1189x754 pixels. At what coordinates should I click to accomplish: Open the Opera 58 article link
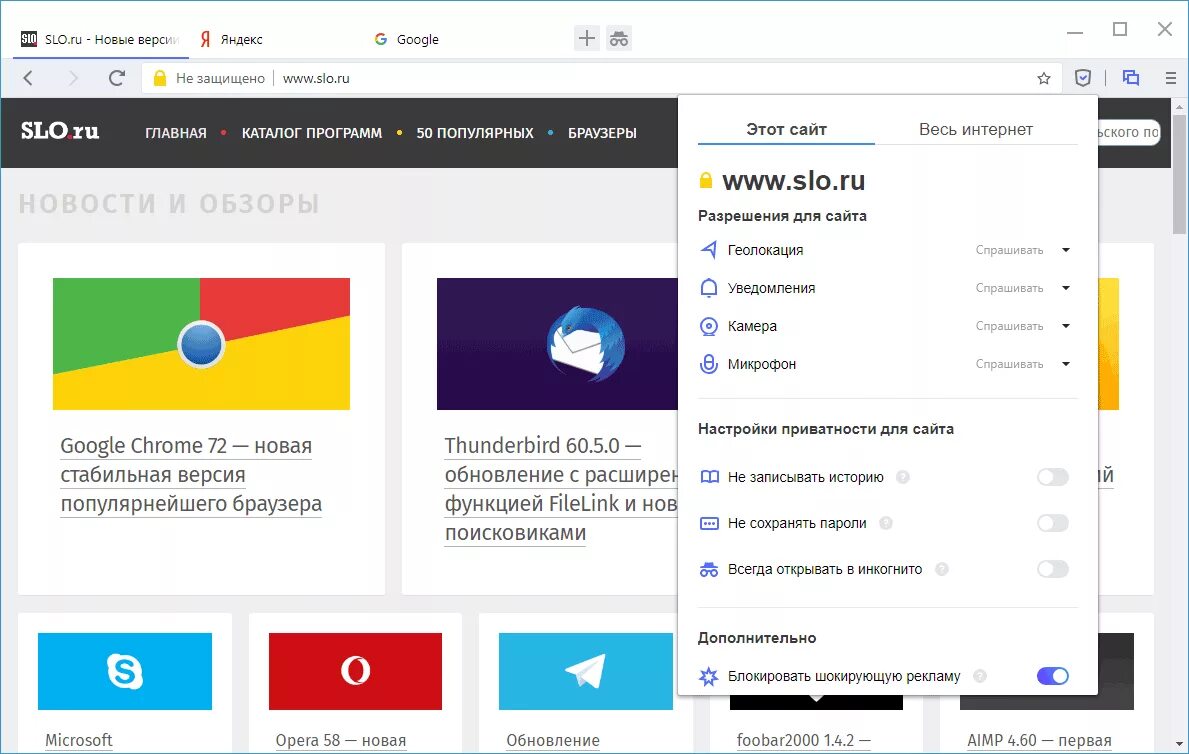(340, 740)
